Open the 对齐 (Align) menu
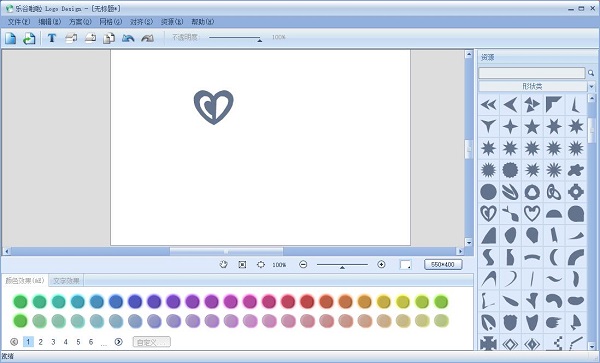Image resolution: width=600 pixels, height=363 pixels. (x=141, y=22)
